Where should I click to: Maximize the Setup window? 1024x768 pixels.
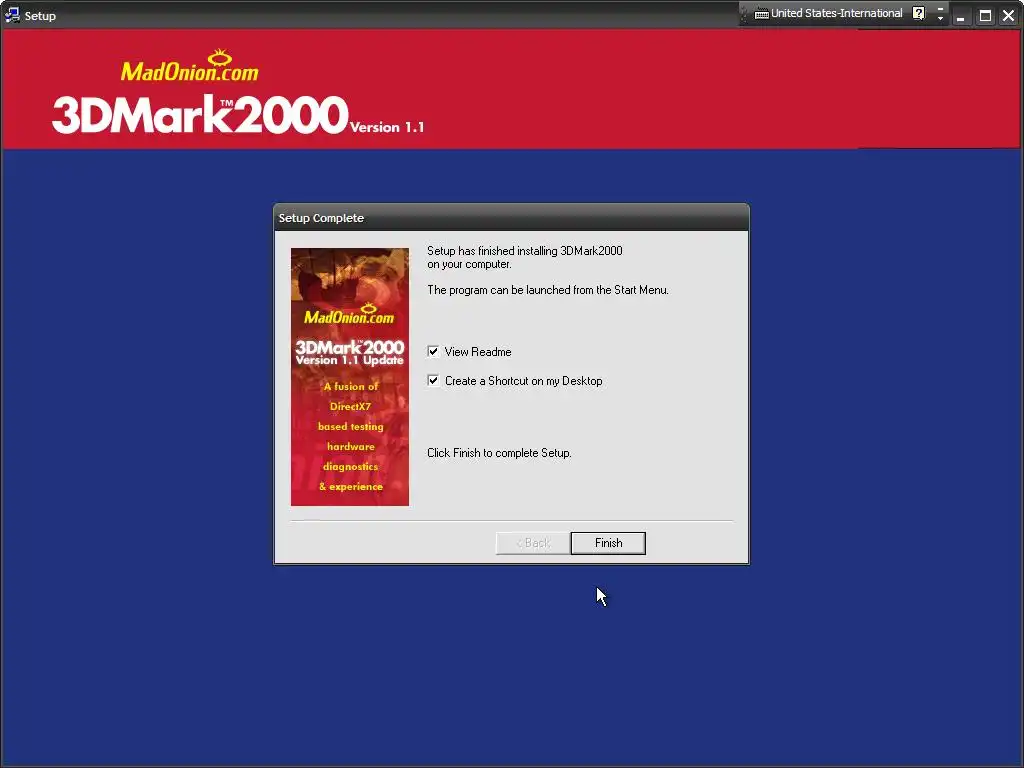click(x=985, y=16)
